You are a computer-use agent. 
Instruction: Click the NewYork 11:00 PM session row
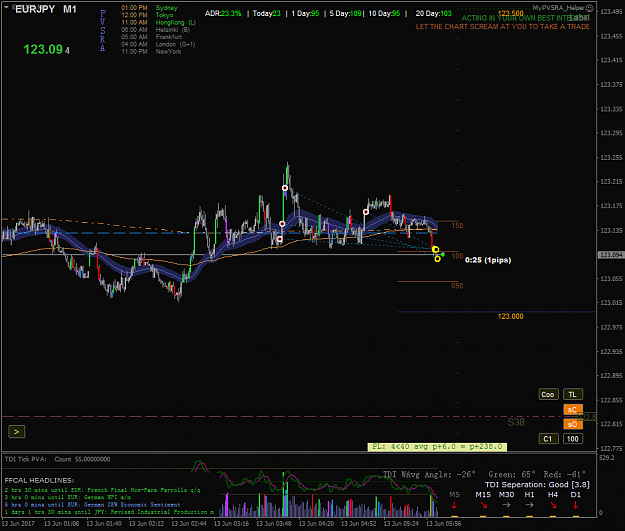(x=151, y=51)
